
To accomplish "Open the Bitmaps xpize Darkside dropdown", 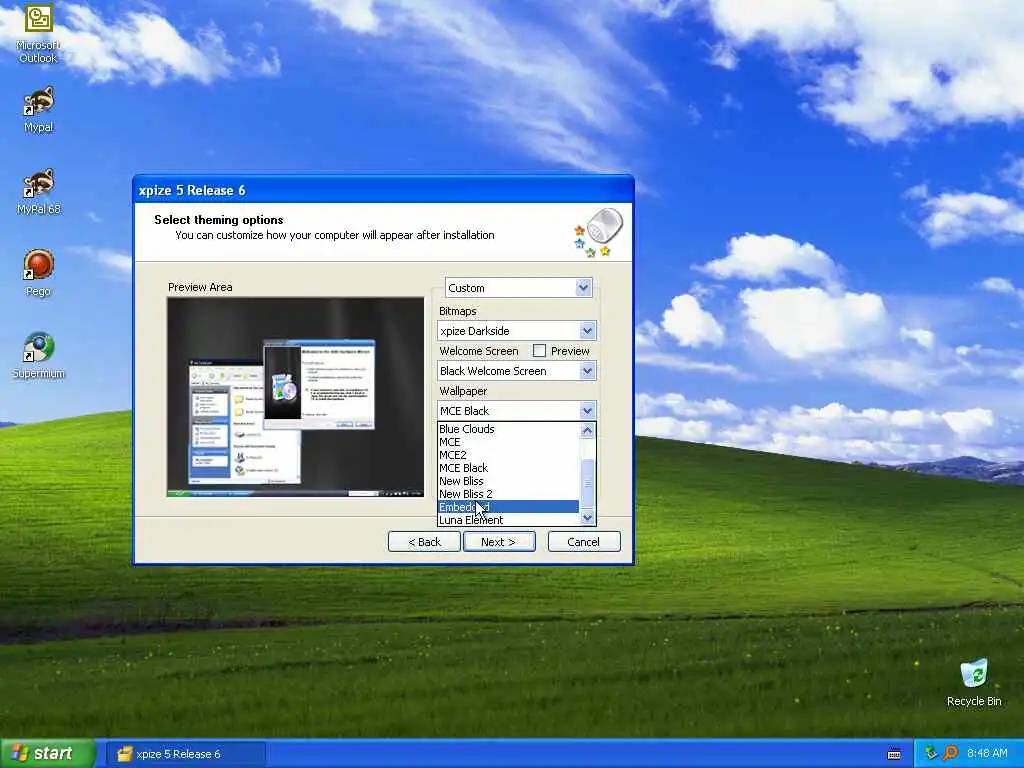I will point(516,330).
